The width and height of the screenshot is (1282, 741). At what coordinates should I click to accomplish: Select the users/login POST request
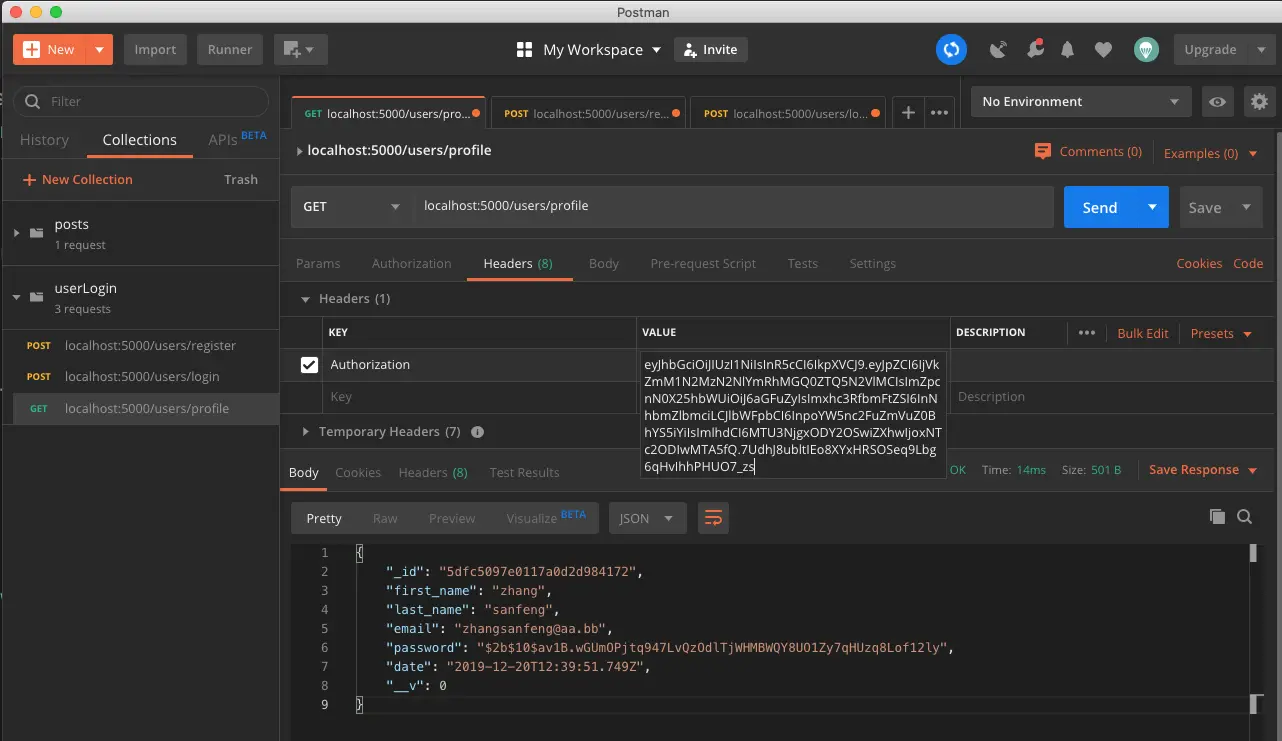point(141,377)
